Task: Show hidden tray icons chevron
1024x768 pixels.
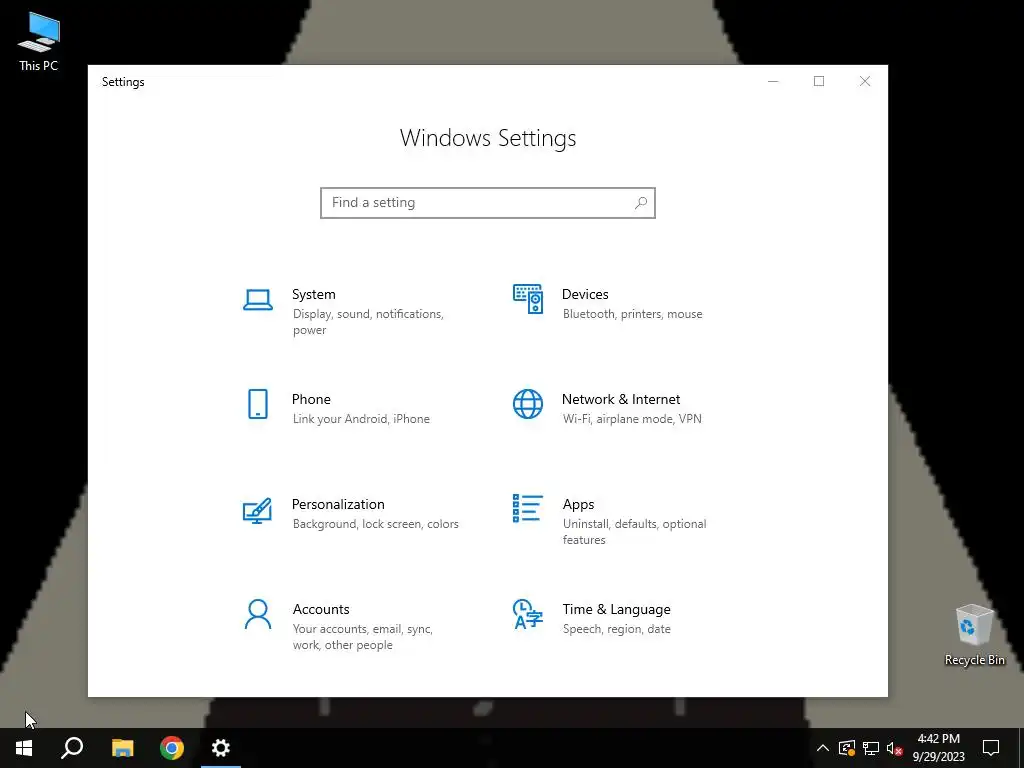Action: click(x=823, y=748)
